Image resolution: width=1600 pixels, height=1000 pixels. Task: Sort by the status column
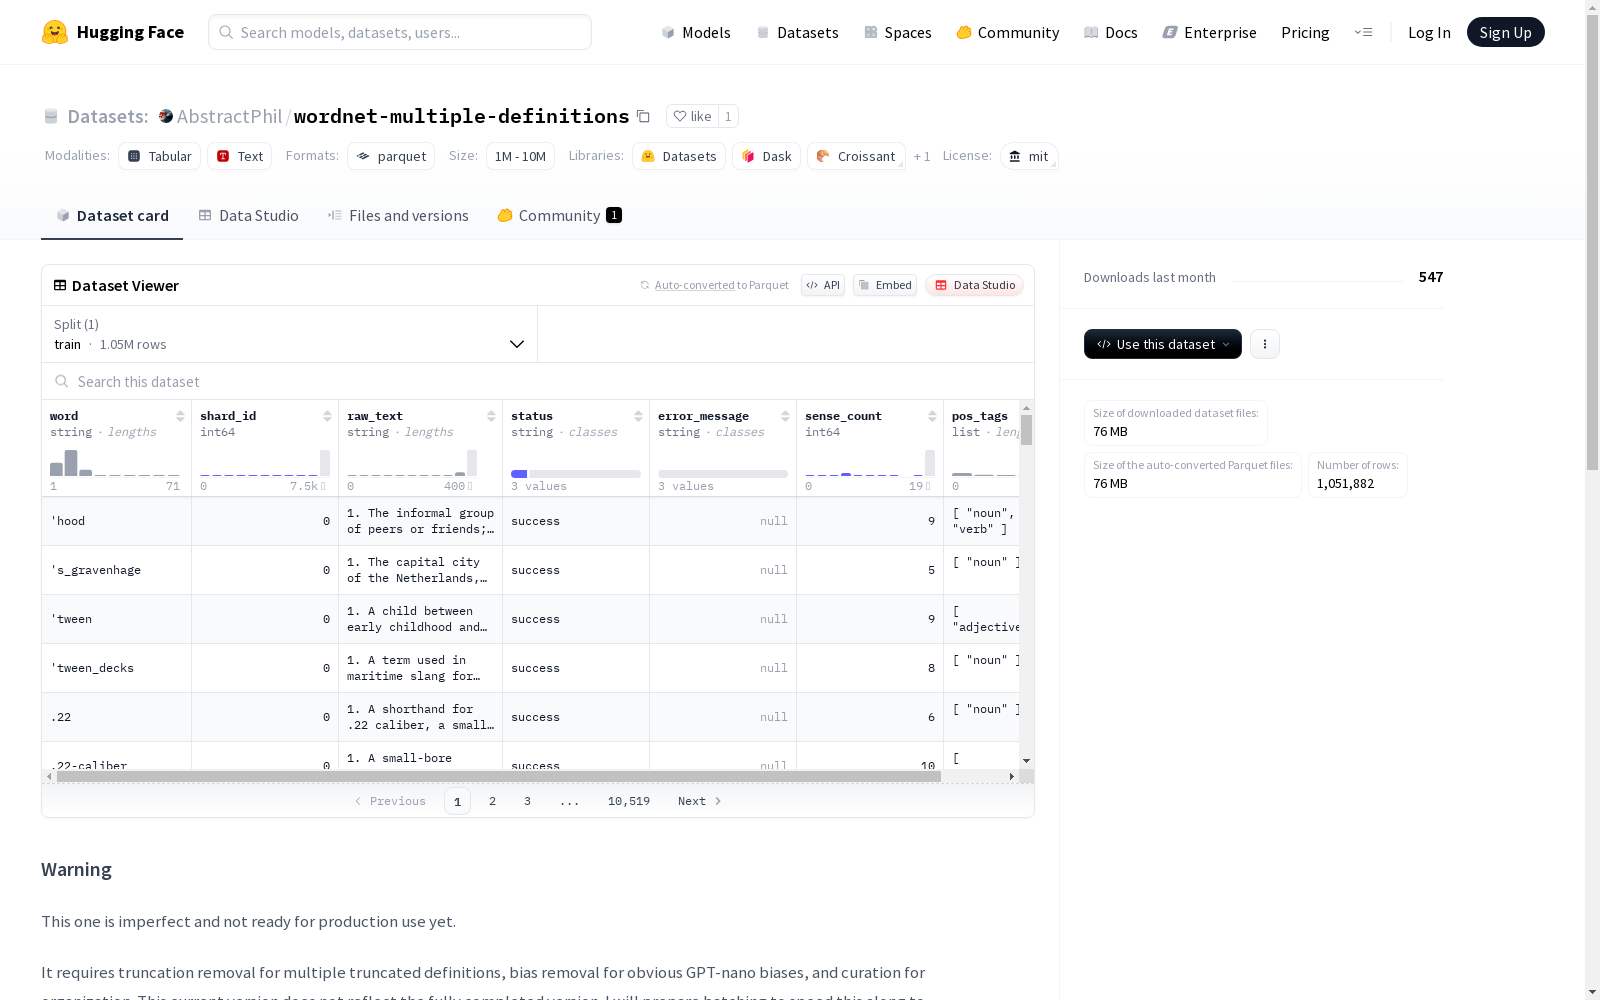(x=638, y=416)
